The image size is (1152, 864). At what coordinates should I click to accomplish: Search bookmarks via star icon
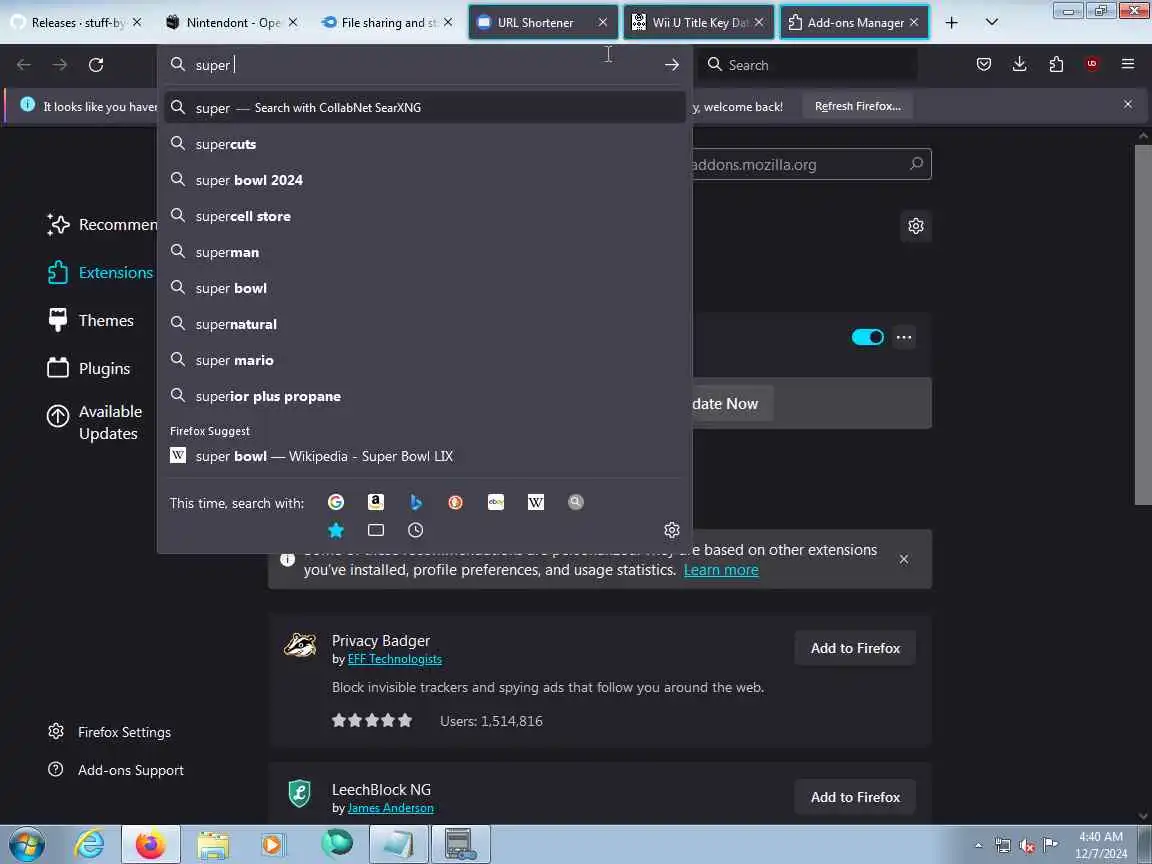tap(336, 530)
